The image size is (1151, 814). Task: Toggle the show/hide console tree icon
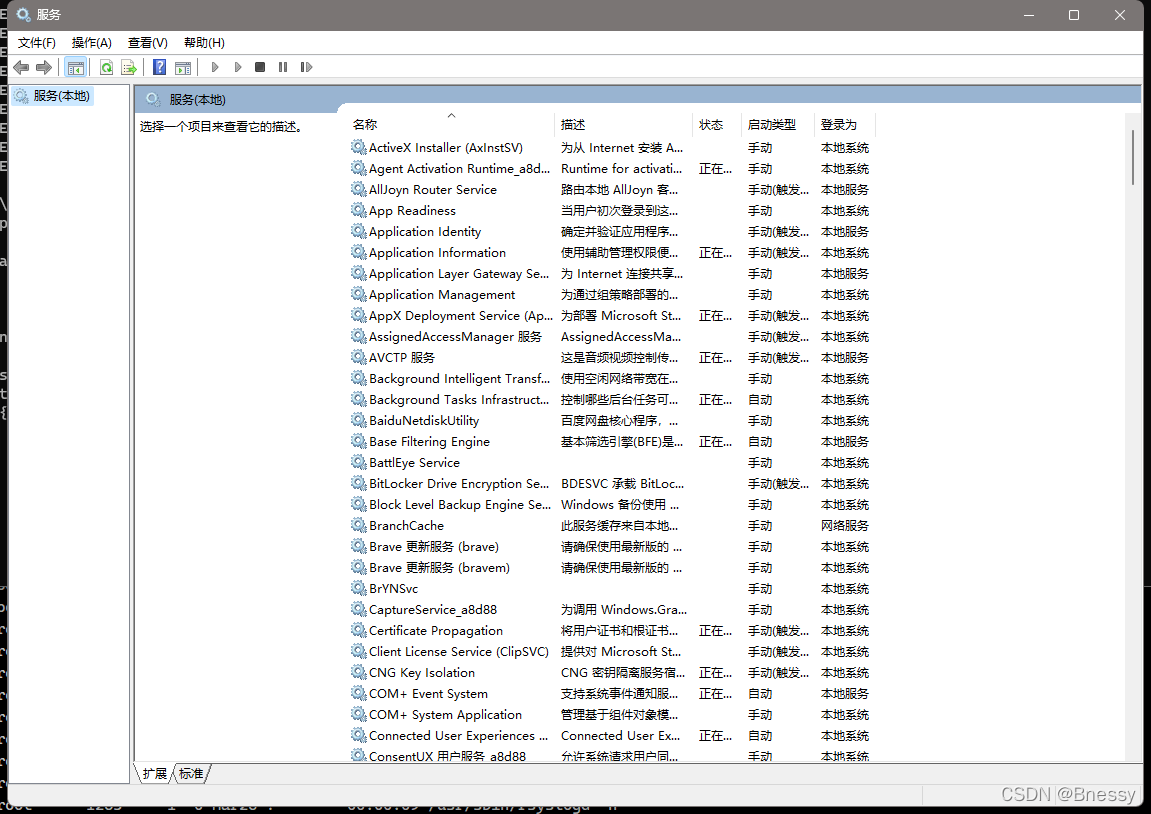[x=76, y=68]
